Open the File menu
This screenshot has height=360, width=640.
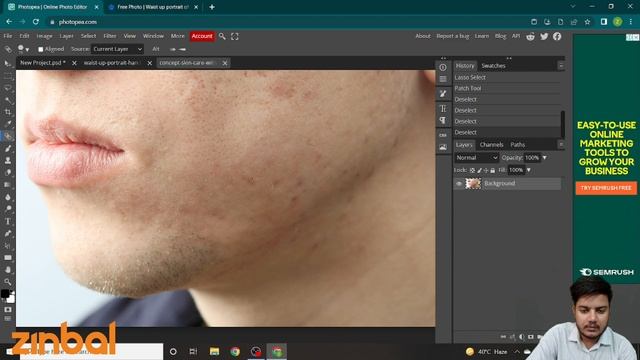pos(8,36)
